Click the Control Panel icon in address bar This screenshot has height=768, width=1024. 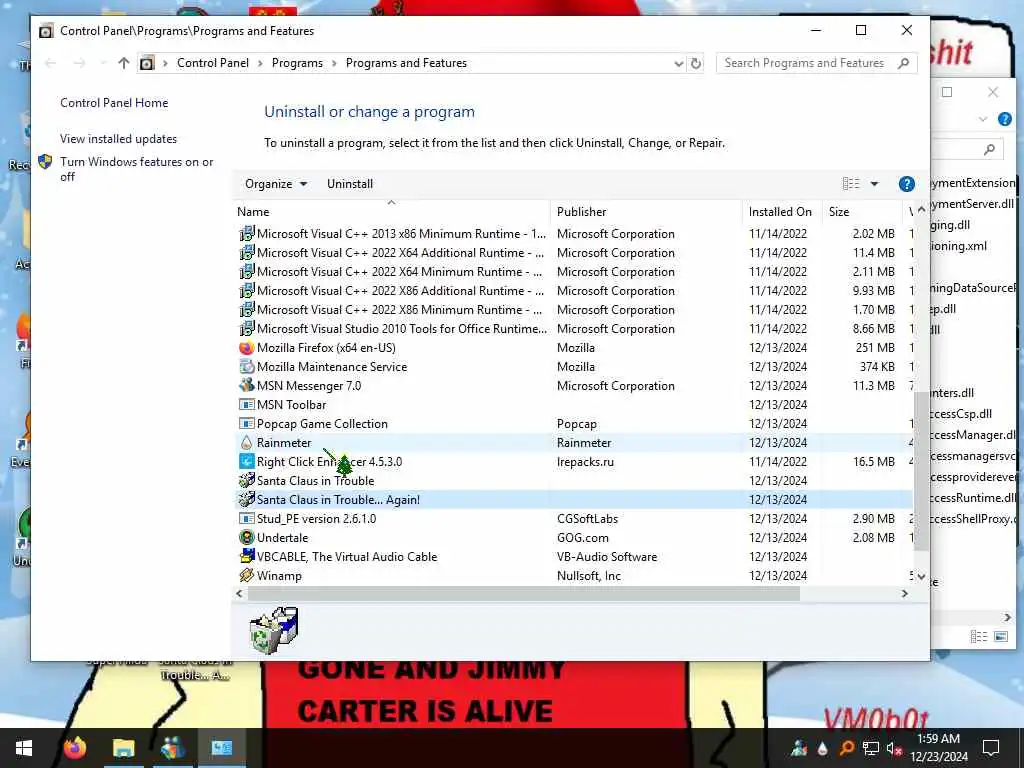[147, 63]
